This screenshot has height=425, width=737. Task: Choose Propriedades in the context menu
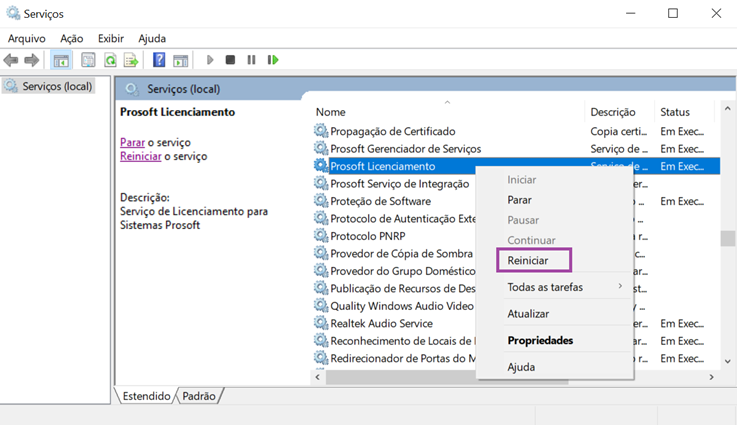click(540, 340)
